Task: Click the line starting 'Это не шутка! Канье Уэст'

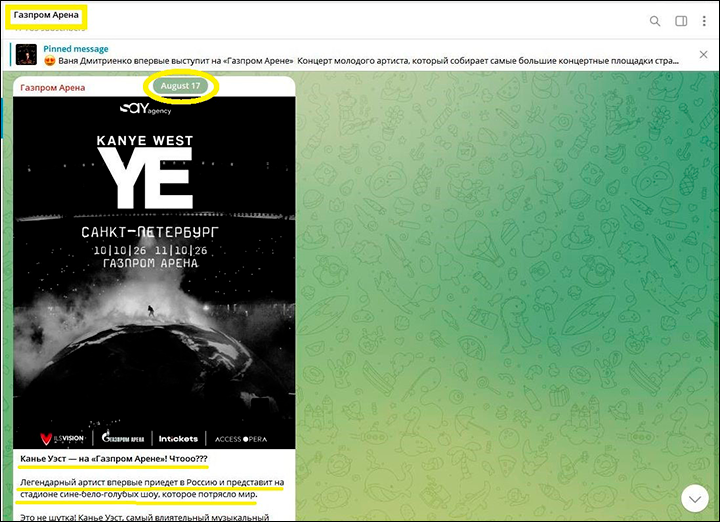Action: coord(144,517)
